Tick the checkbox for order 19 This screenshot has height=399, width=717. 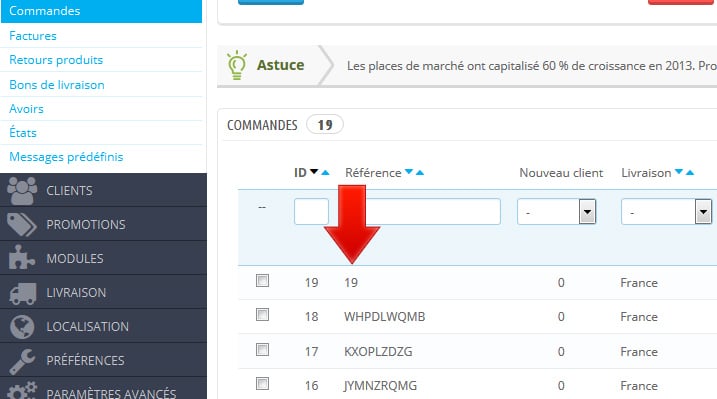point(262,280)
